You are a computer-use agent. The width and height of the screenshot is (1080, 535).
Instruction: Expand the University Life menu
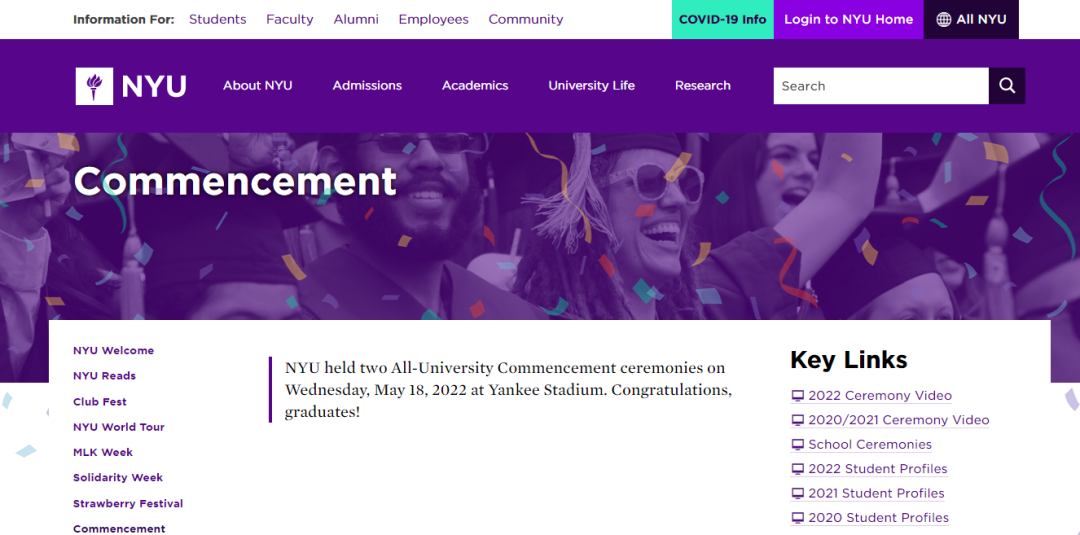[591, 86]
